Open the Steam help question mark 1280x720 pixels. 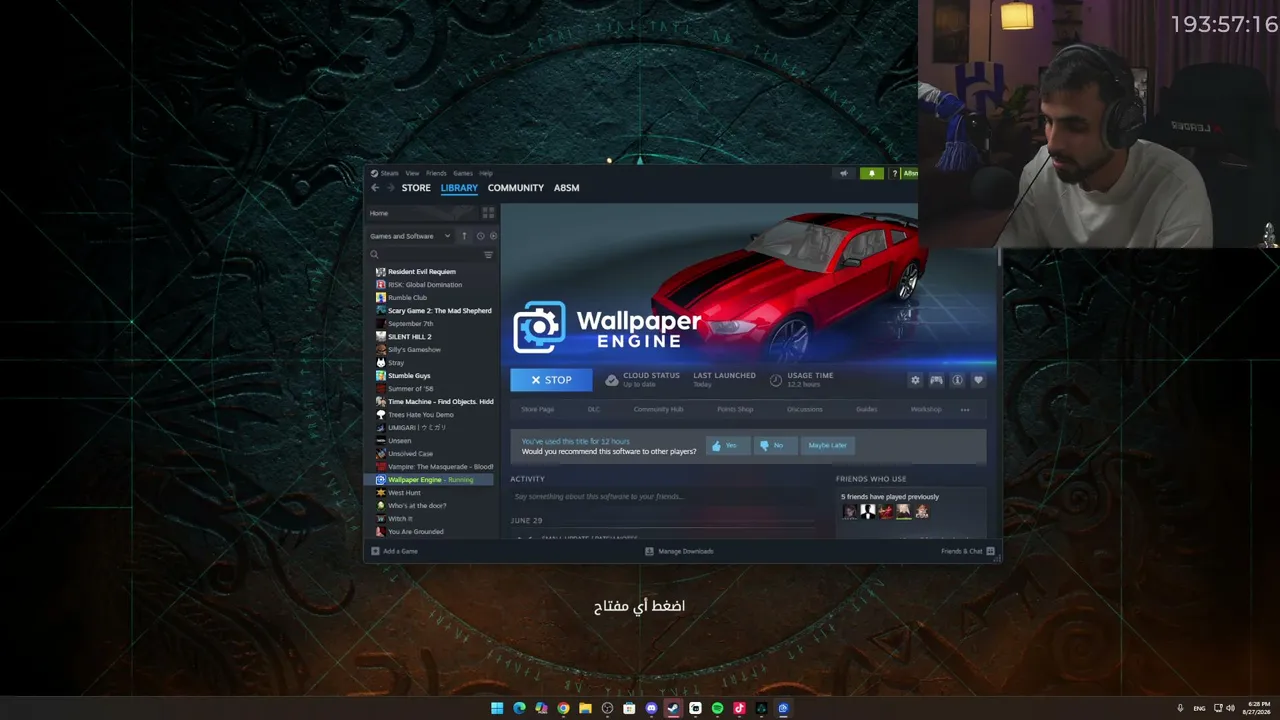895,173
